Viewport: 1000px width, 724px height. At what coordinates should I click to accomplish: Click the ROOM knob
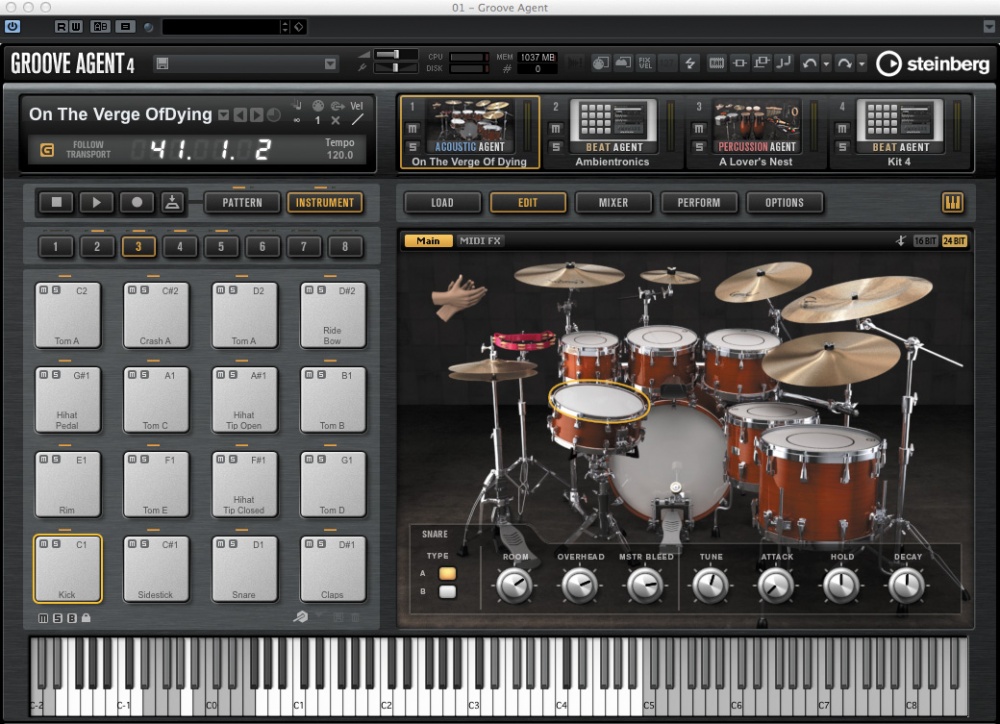point(514,585)
